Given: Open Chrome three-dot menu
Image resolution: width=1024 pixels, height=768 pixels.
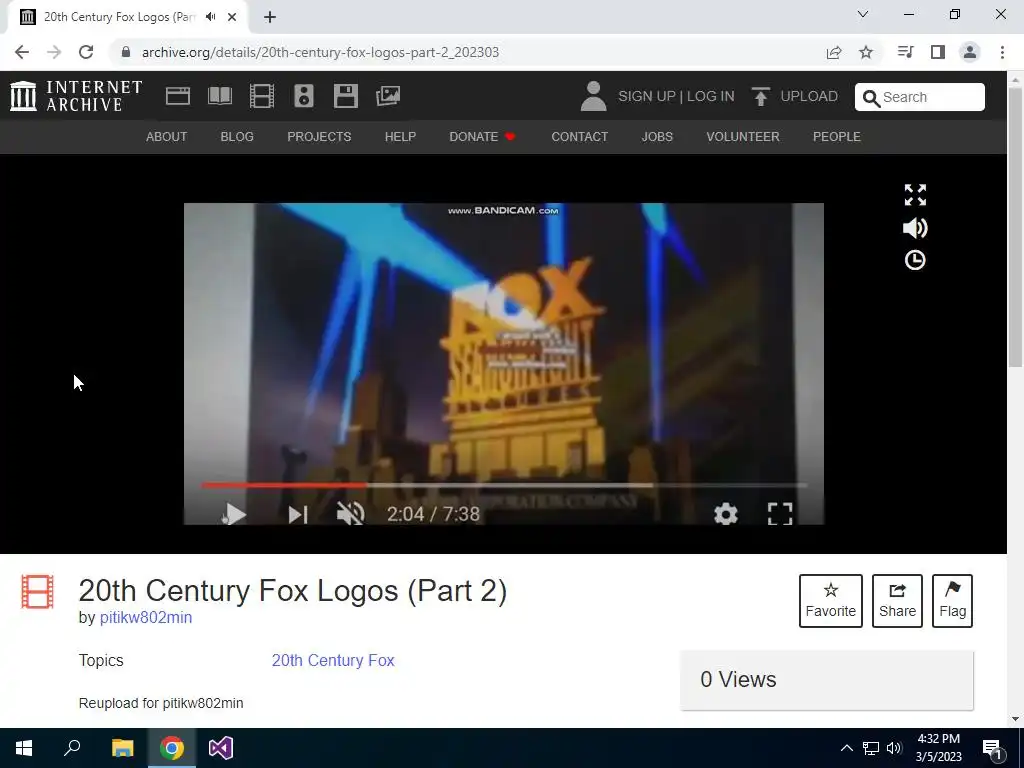Looking at the screenshot, I should (x=1002, y=52).
